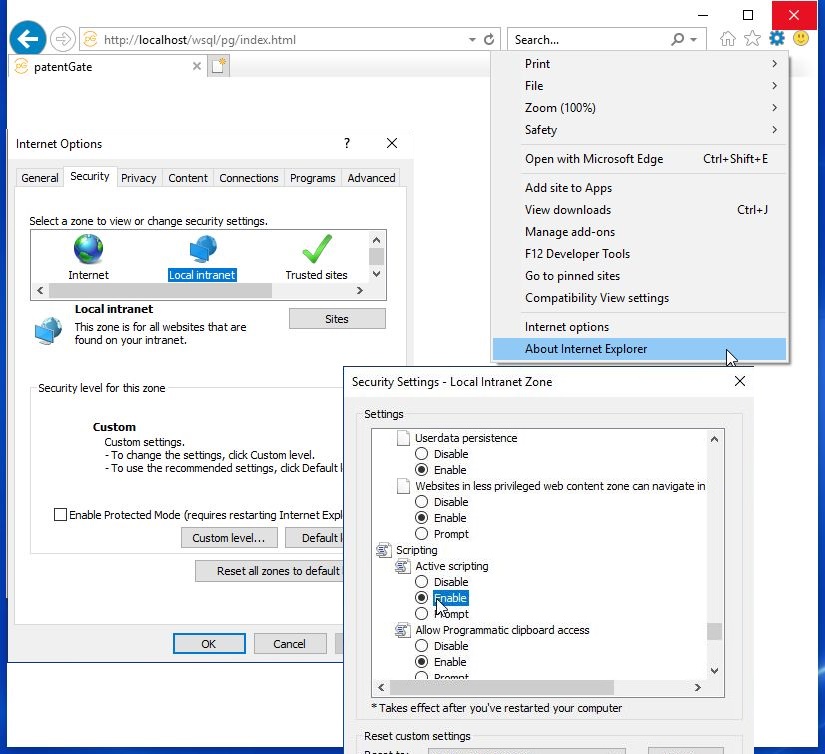The image size is (825, 754).
Task: Click the browser Forward arrow button
Action: [x=63, y=39]
